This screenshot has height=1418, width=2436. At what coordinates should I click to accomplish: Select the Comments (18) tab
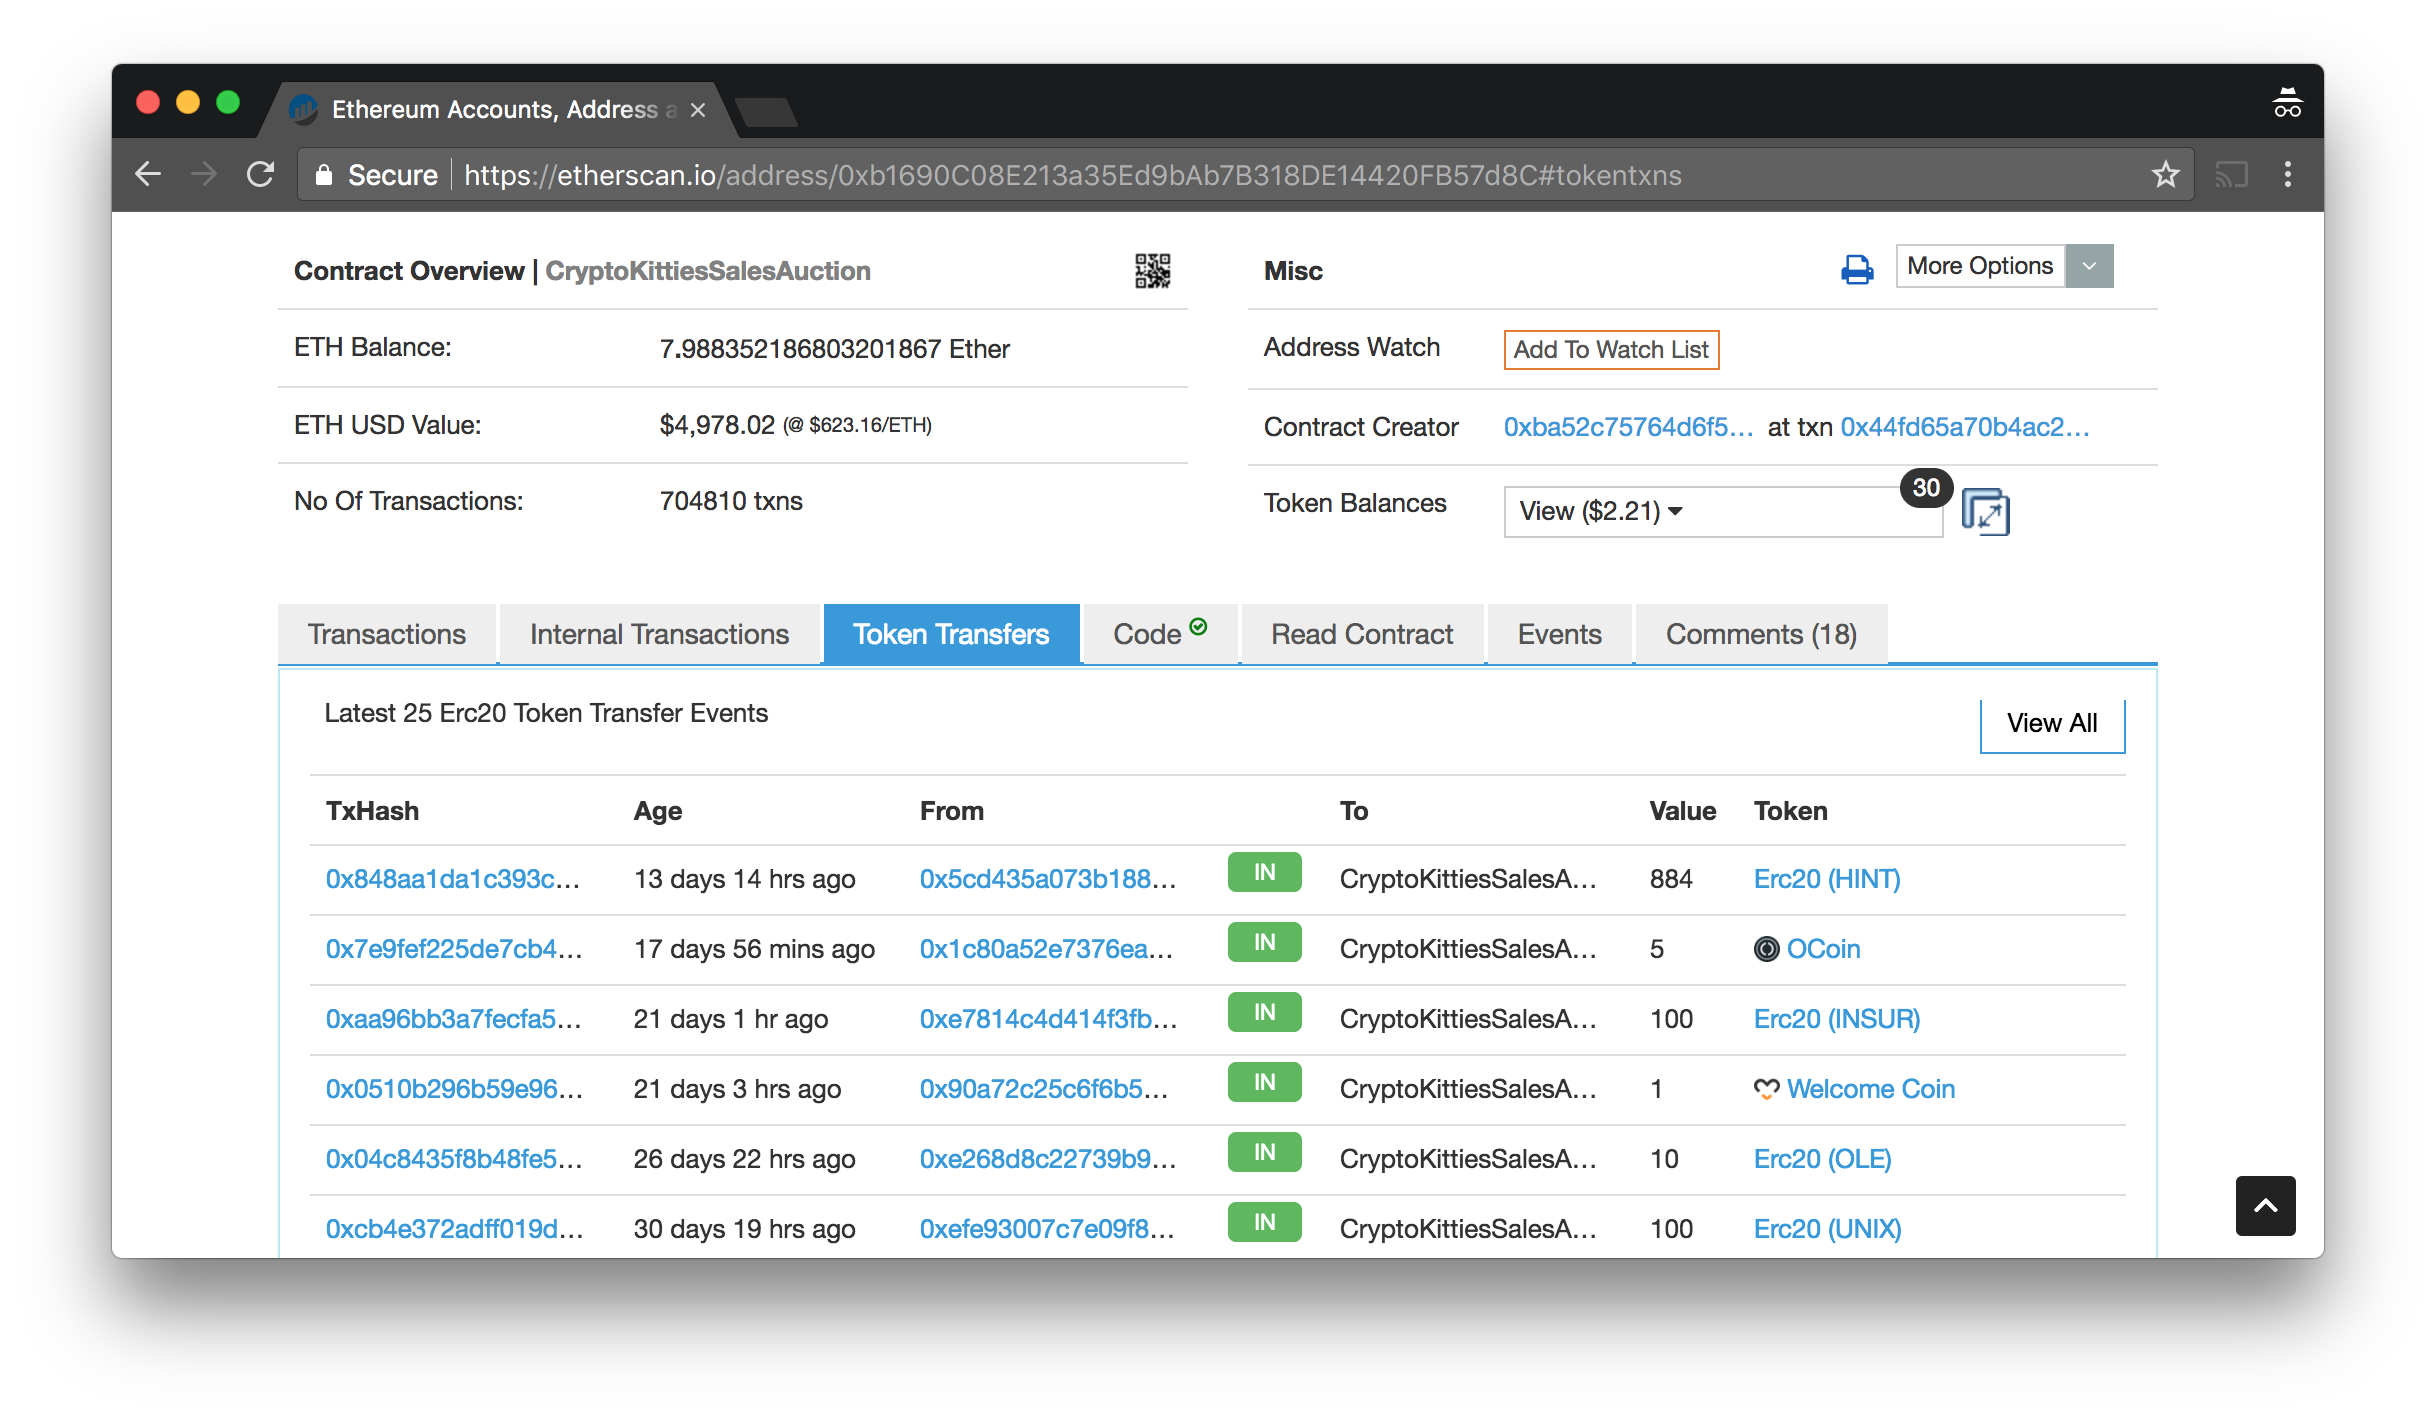point(1761,633)
